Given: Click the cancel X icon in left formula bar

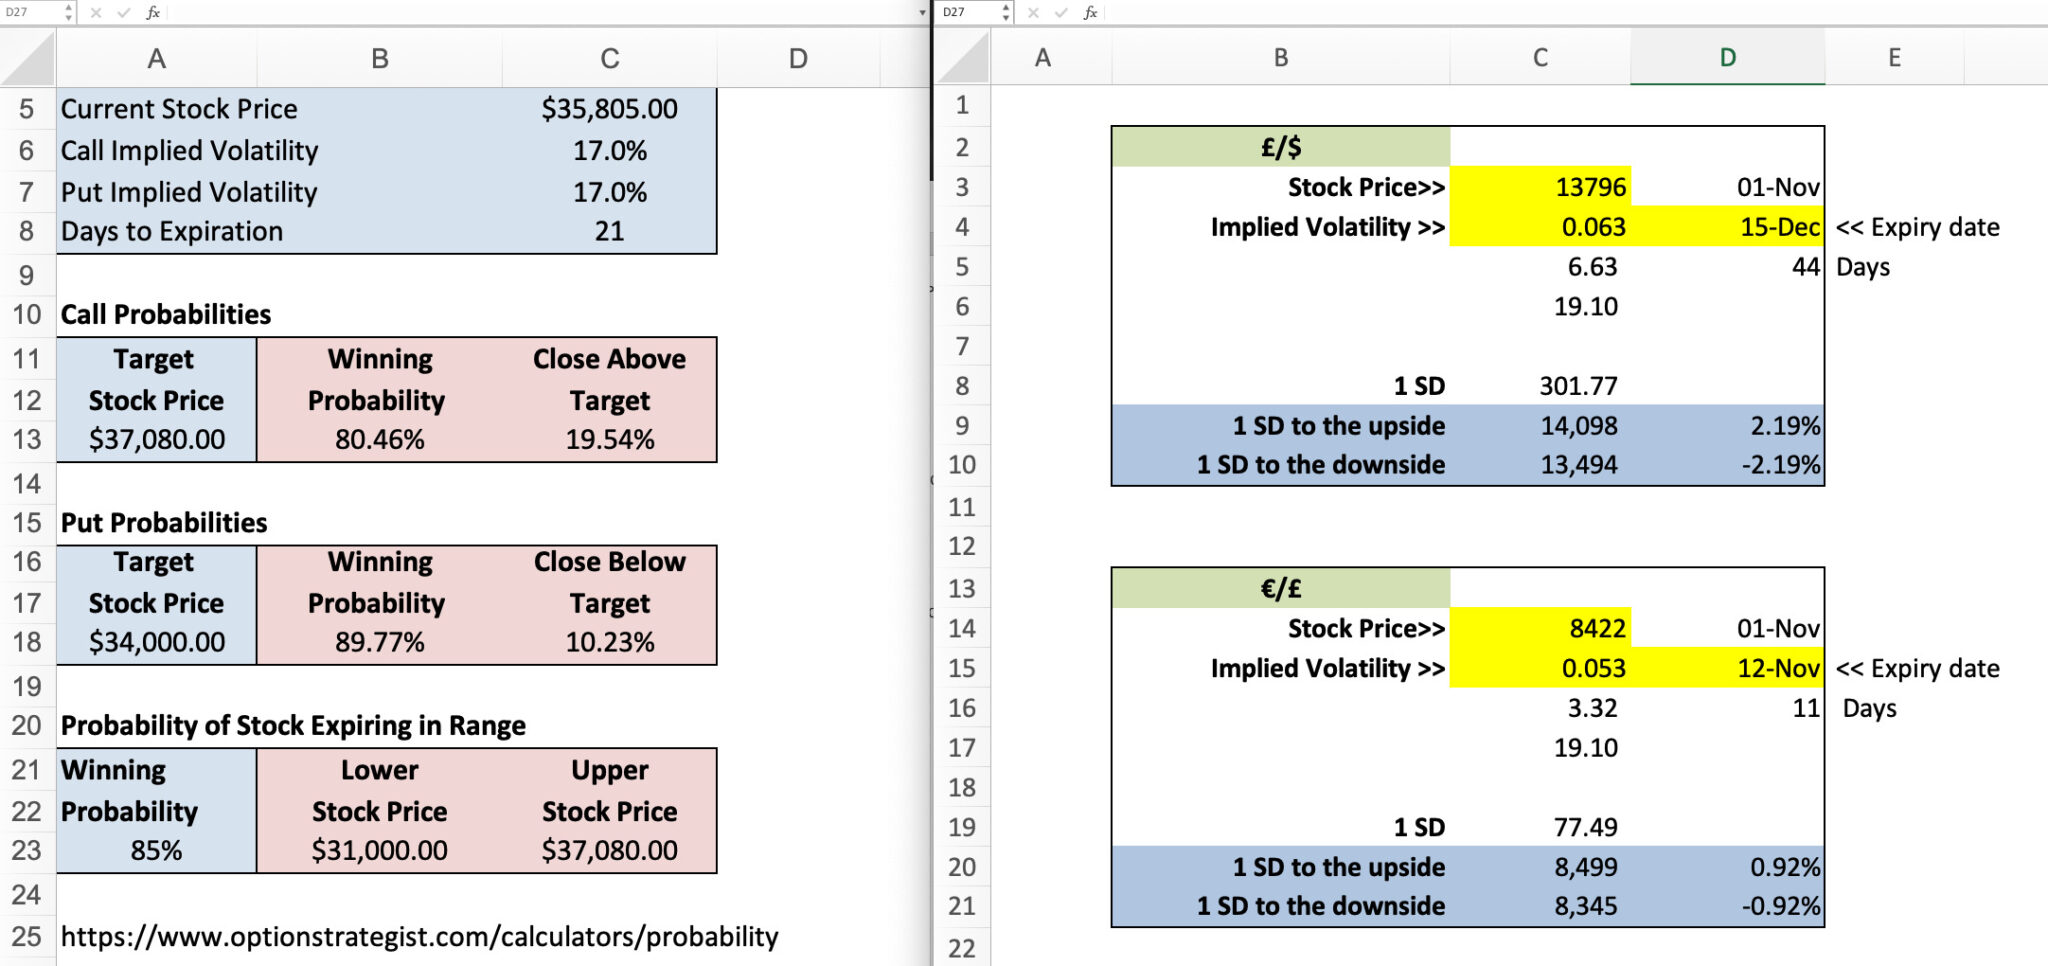Looking at the screenshot, I should tap(96, 12).
